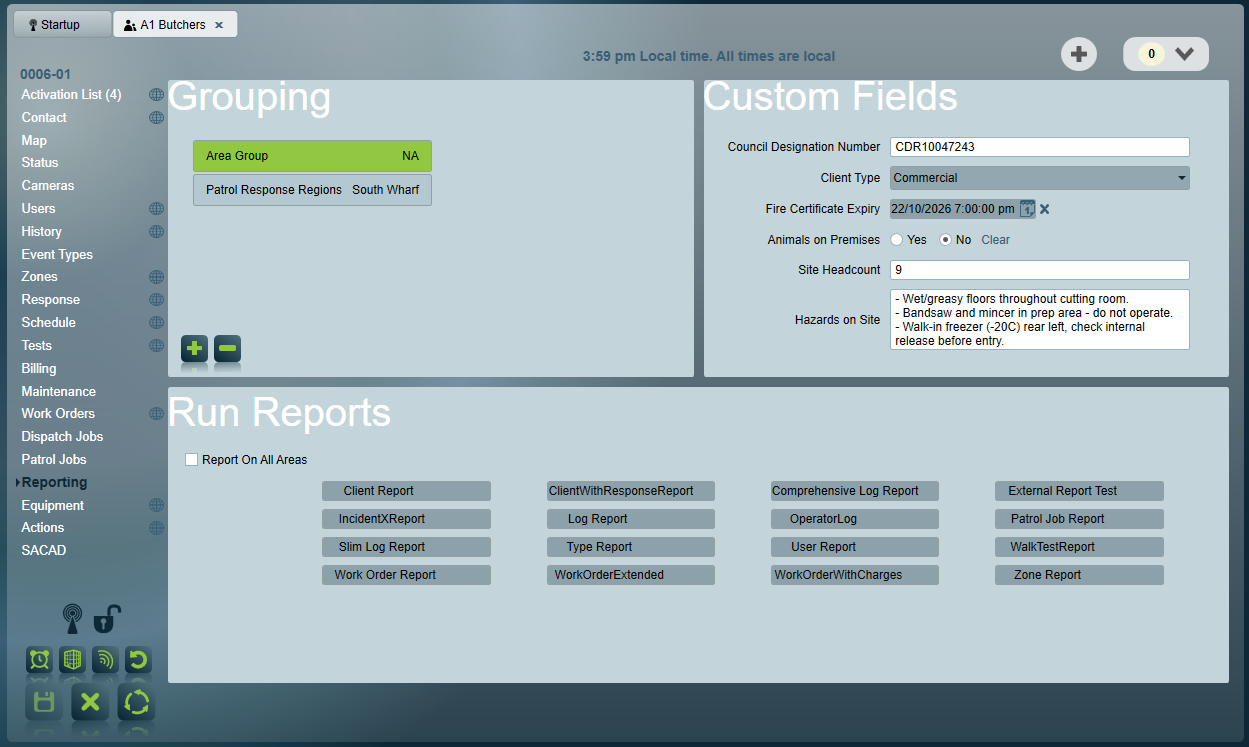Run the Zone Report
Image resolution: width=1249 pixels, height=747 pixels.
click(x=1079, y=575)
